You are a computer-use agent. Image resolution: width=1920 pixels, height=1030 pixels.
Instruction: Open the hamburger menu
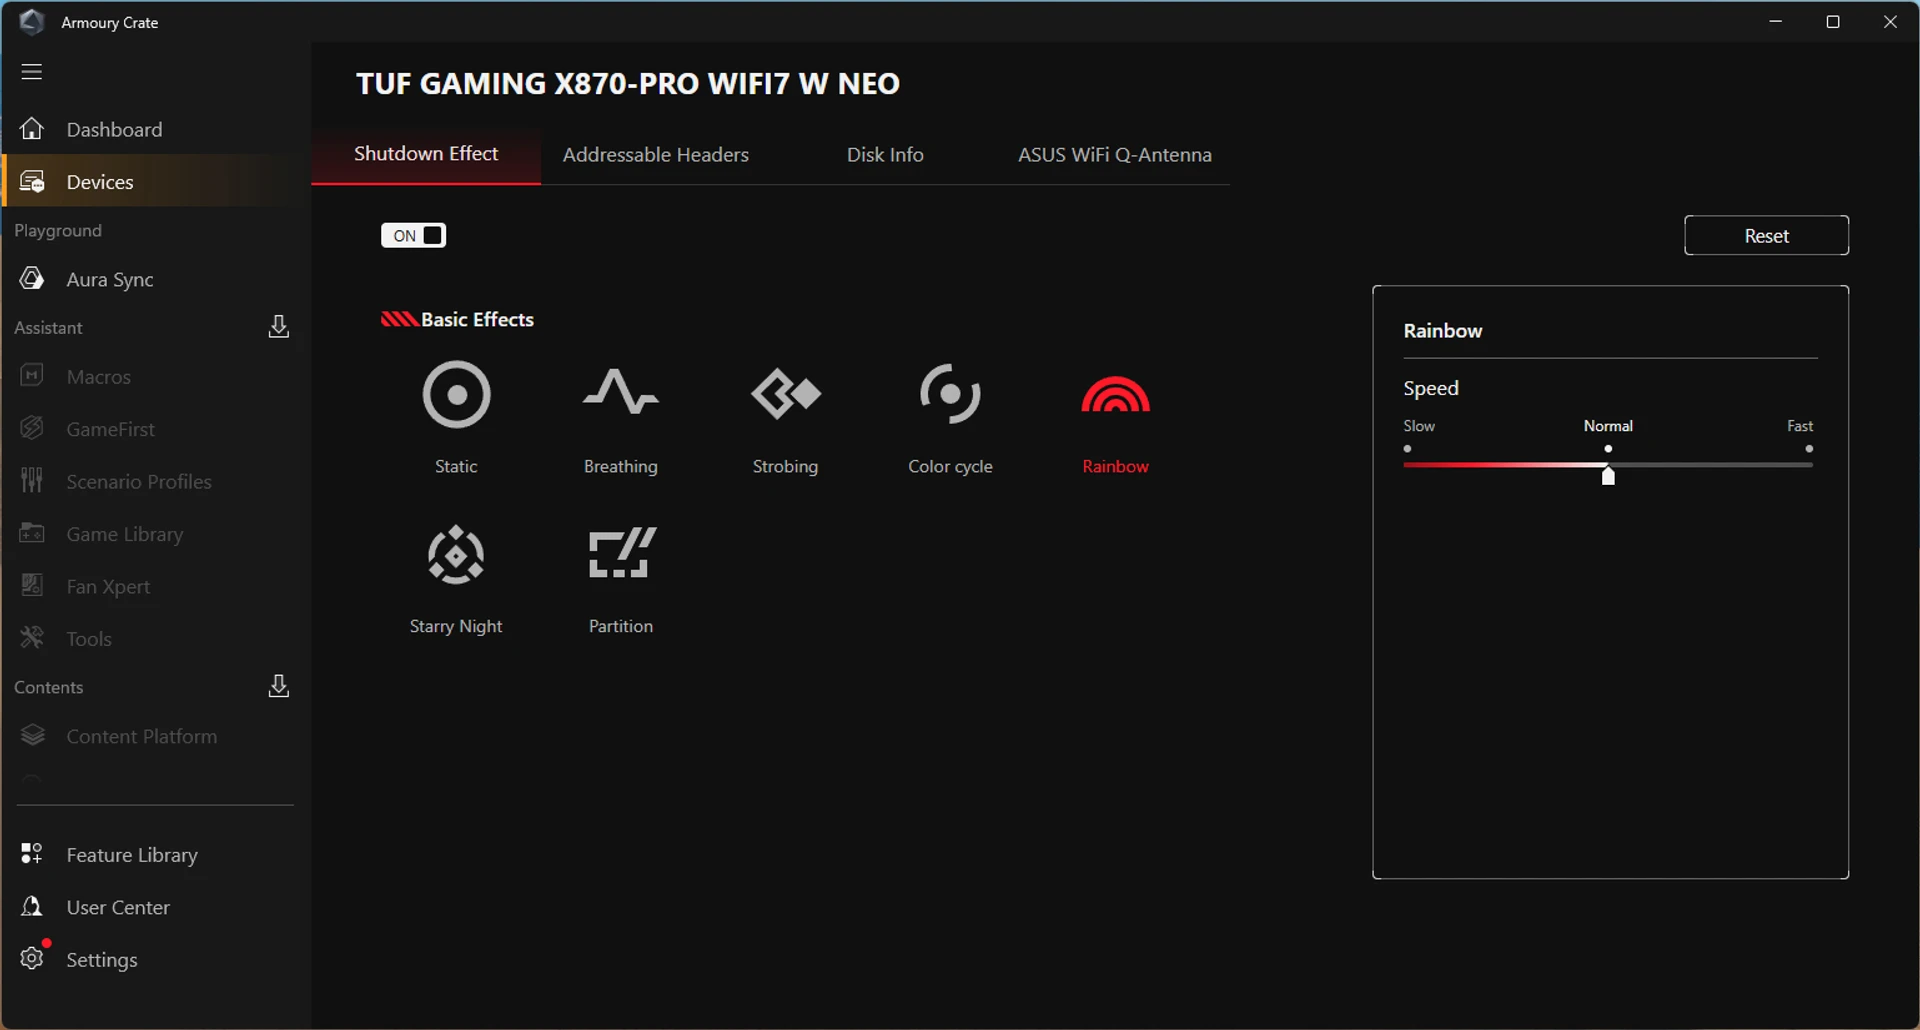pyautogui.click(x=32, y=71)
